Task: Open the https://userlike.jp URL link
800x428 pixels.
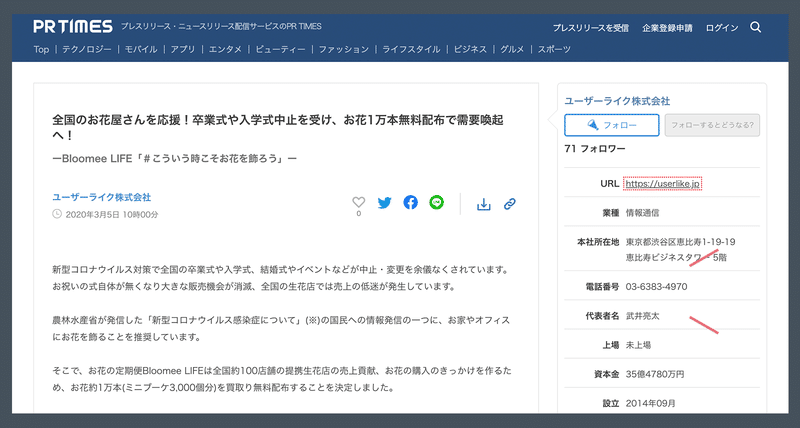Action: pos(662,184)
